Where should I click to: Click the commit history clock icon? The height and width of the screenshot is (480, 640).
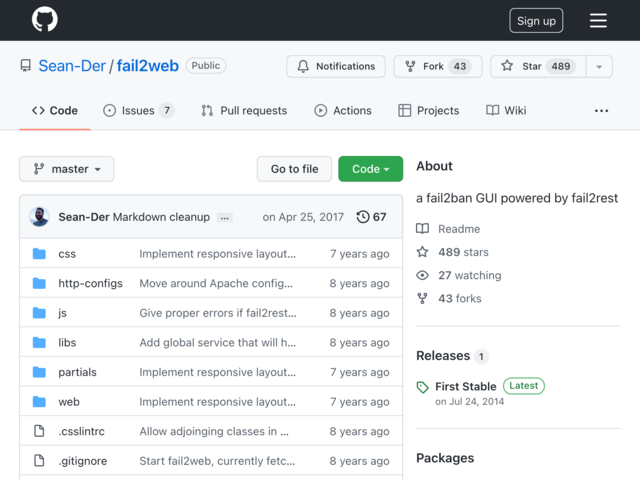pyautogui.click(x=362, y=217)
